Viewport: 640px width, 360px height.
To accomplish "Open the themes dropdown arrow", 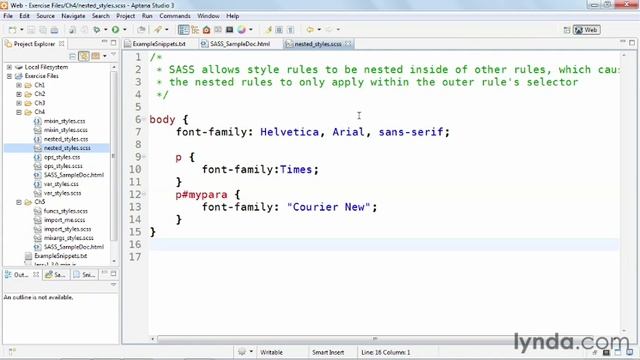I will tap(251, 30).
